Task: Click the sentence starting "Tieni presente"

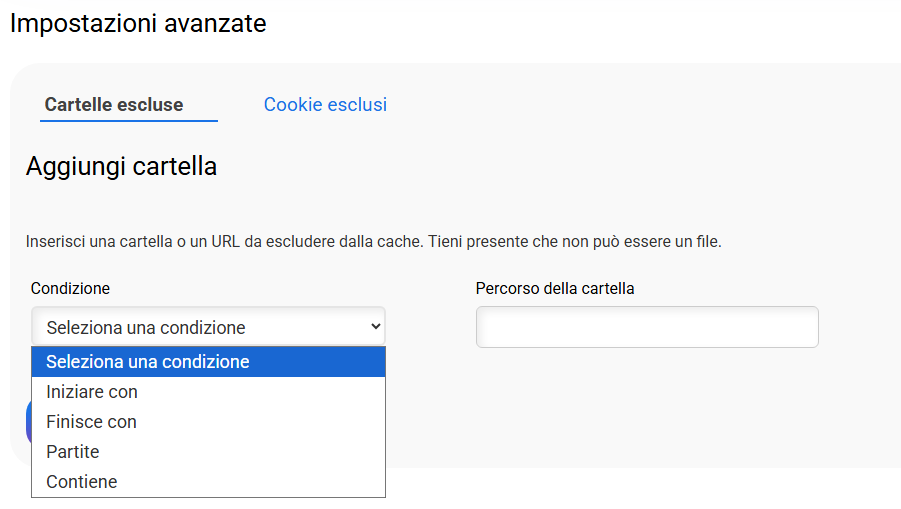Action: [573, 242]
